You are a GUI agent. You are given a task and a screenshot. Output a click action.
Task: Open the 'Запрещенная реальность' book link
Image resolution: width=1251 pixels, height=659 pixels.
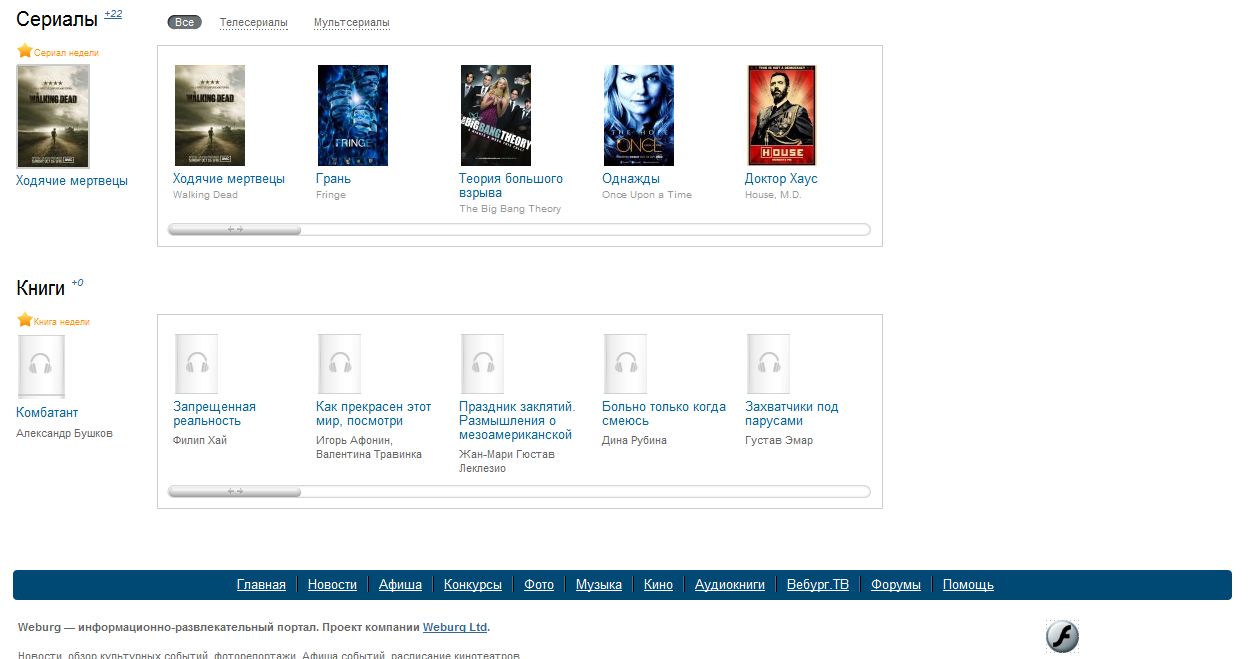click(214, 414)
